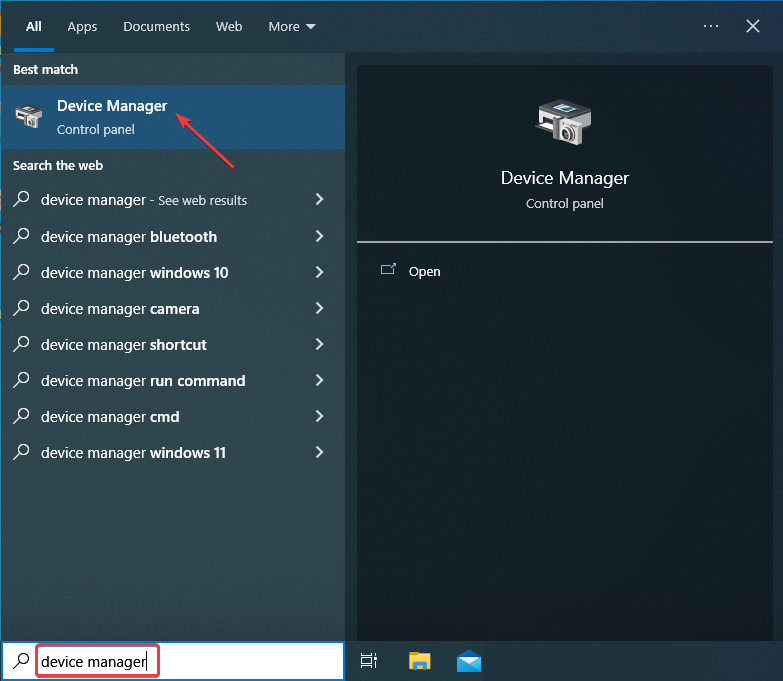The image size is (783, 681).
Task: Click the magnifier icon in search box
Action: click(21, 660)
